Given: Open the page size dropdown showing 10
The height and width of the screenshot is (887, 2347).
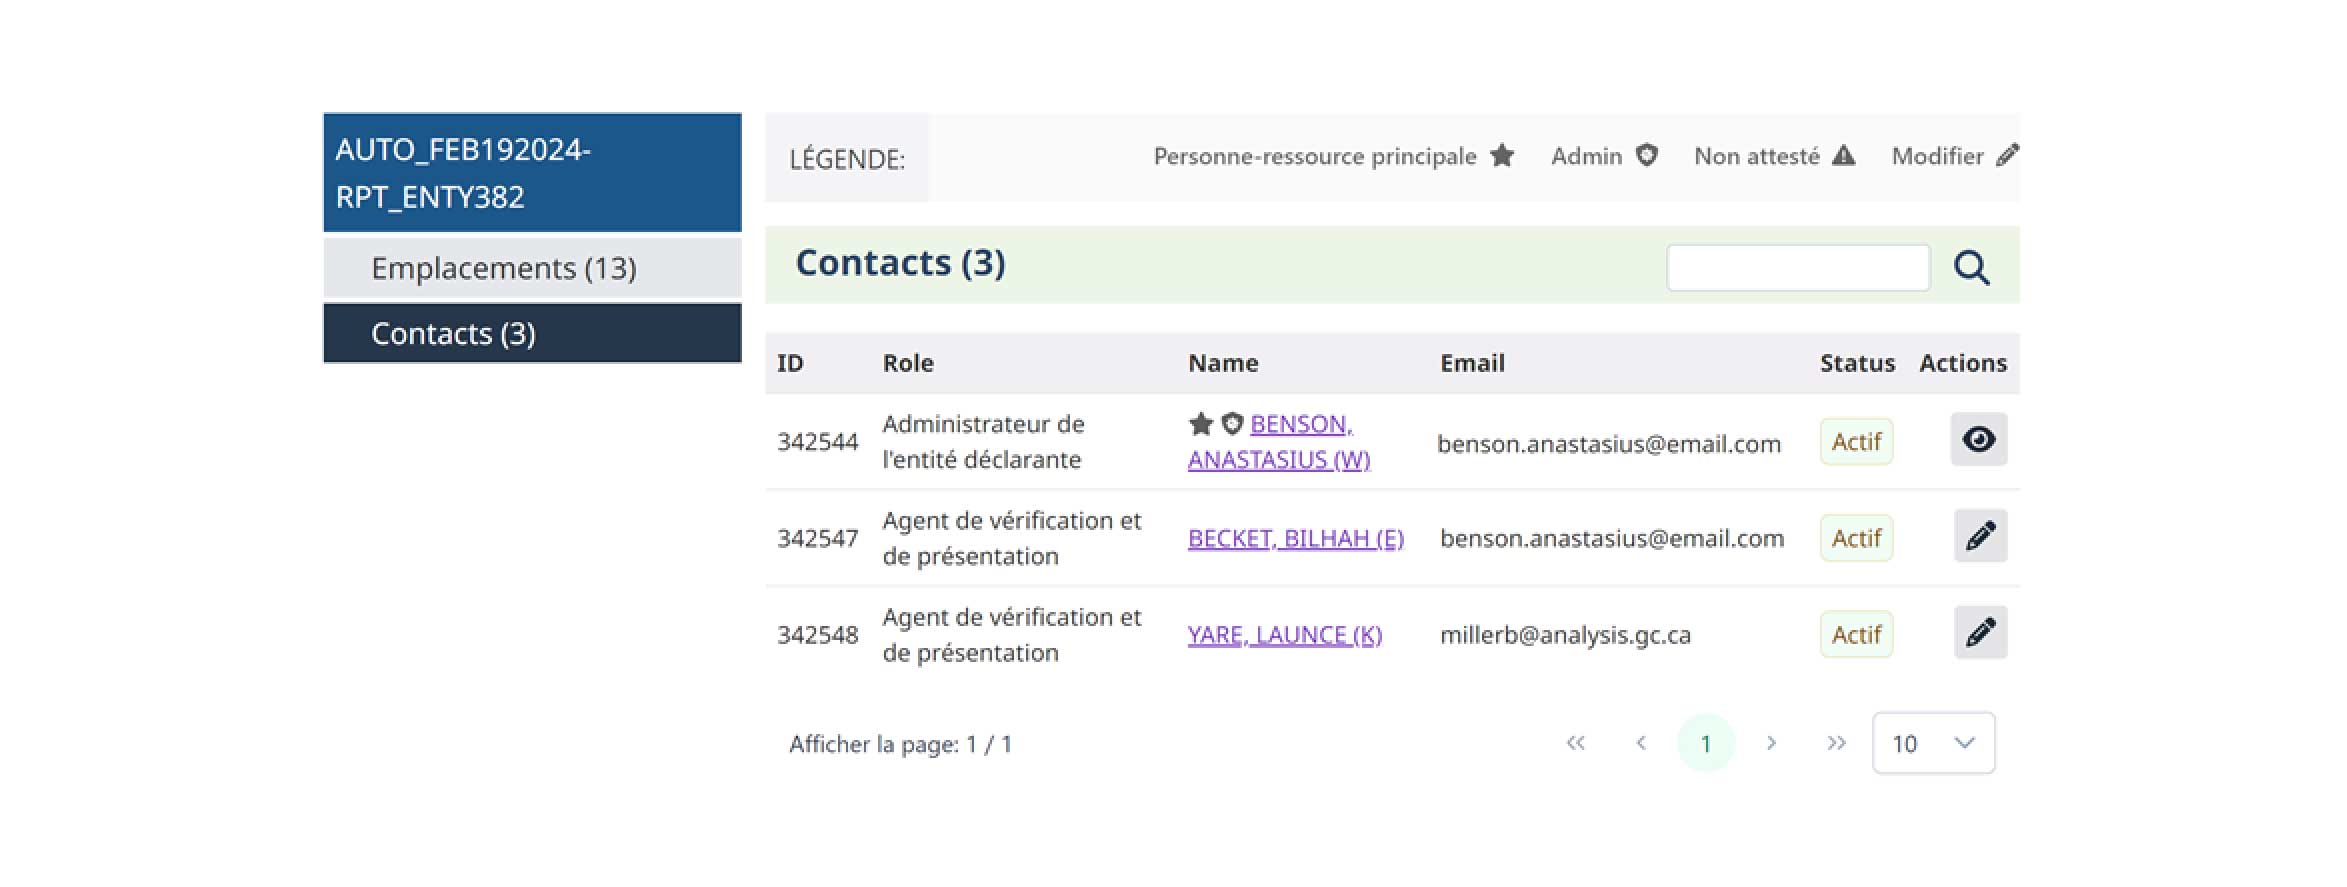Looking at the screenshot, I should (1933, 743).
